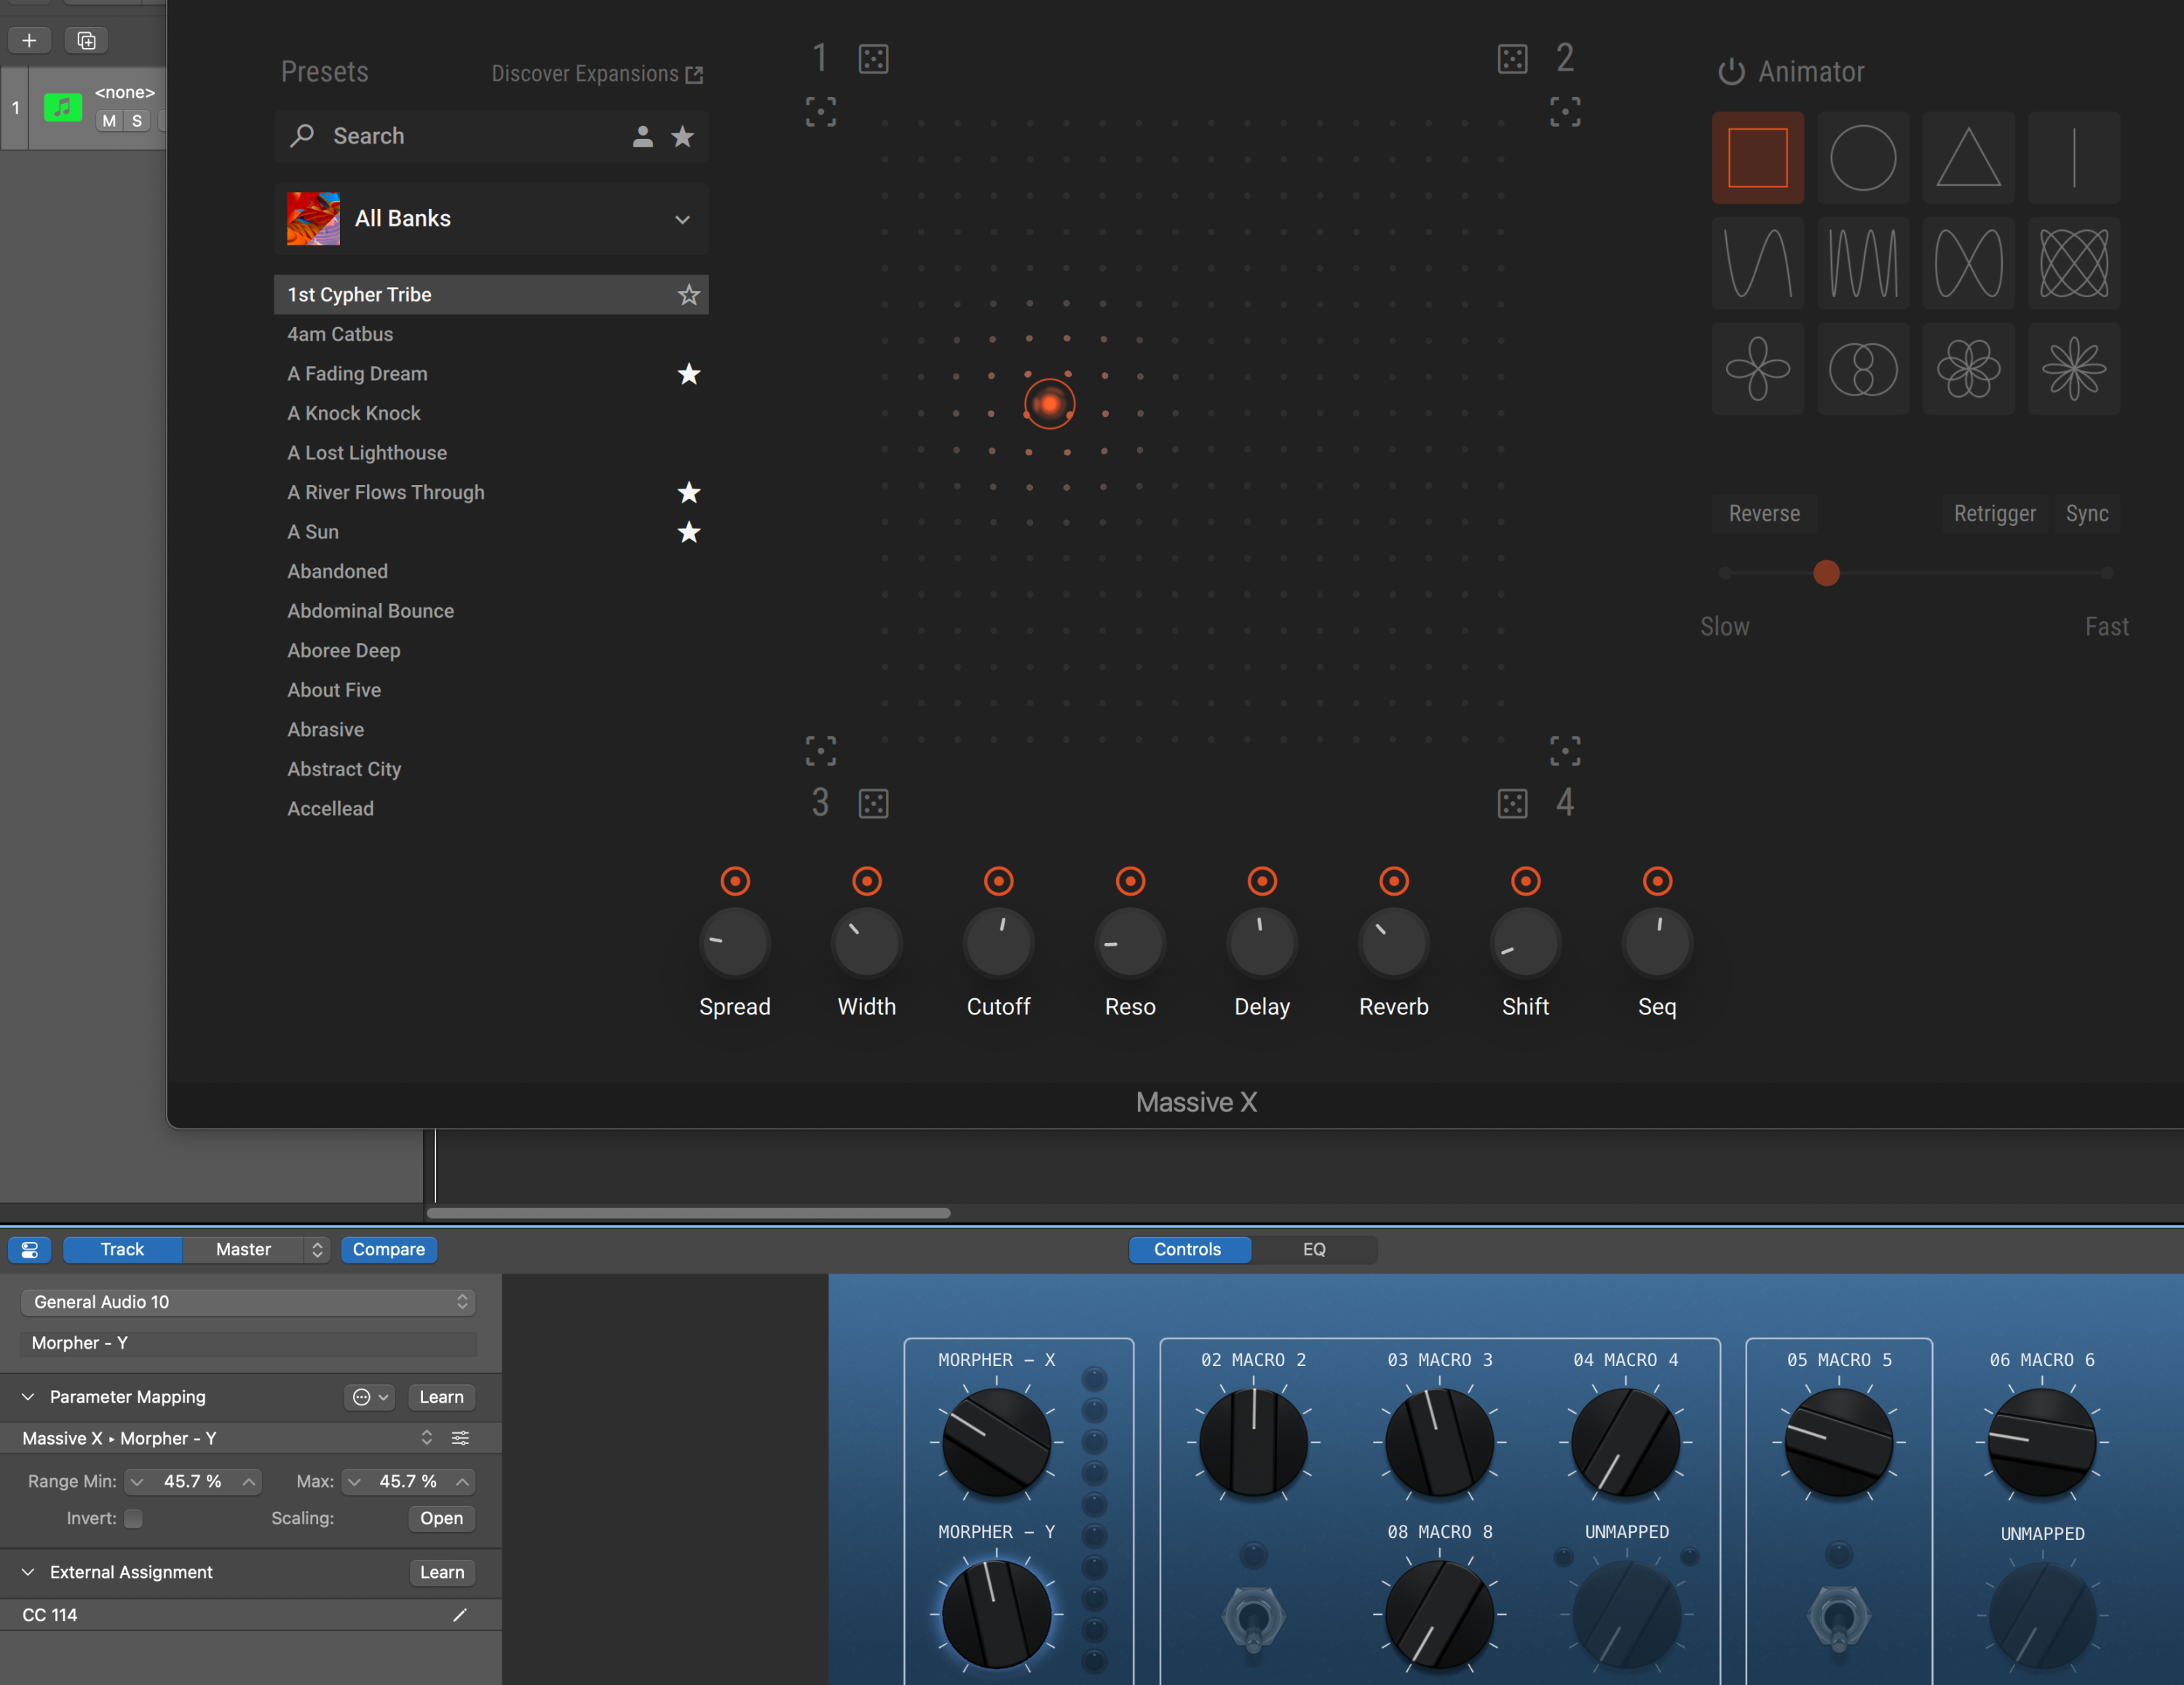Toggle Reverse in the Animator
2184x1685 pixels.
click(1764, 514)
